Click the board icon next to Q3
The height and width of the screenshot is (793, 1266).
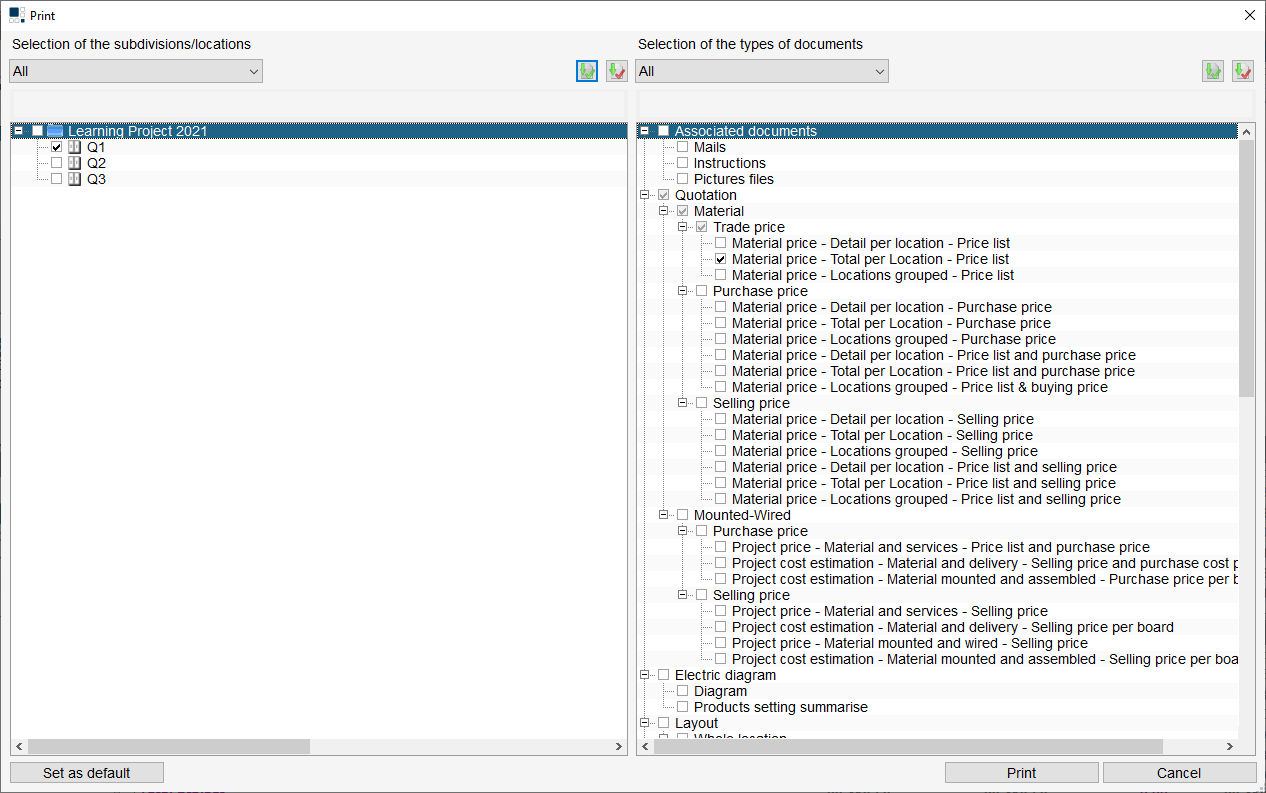click(x=74, y=179)
